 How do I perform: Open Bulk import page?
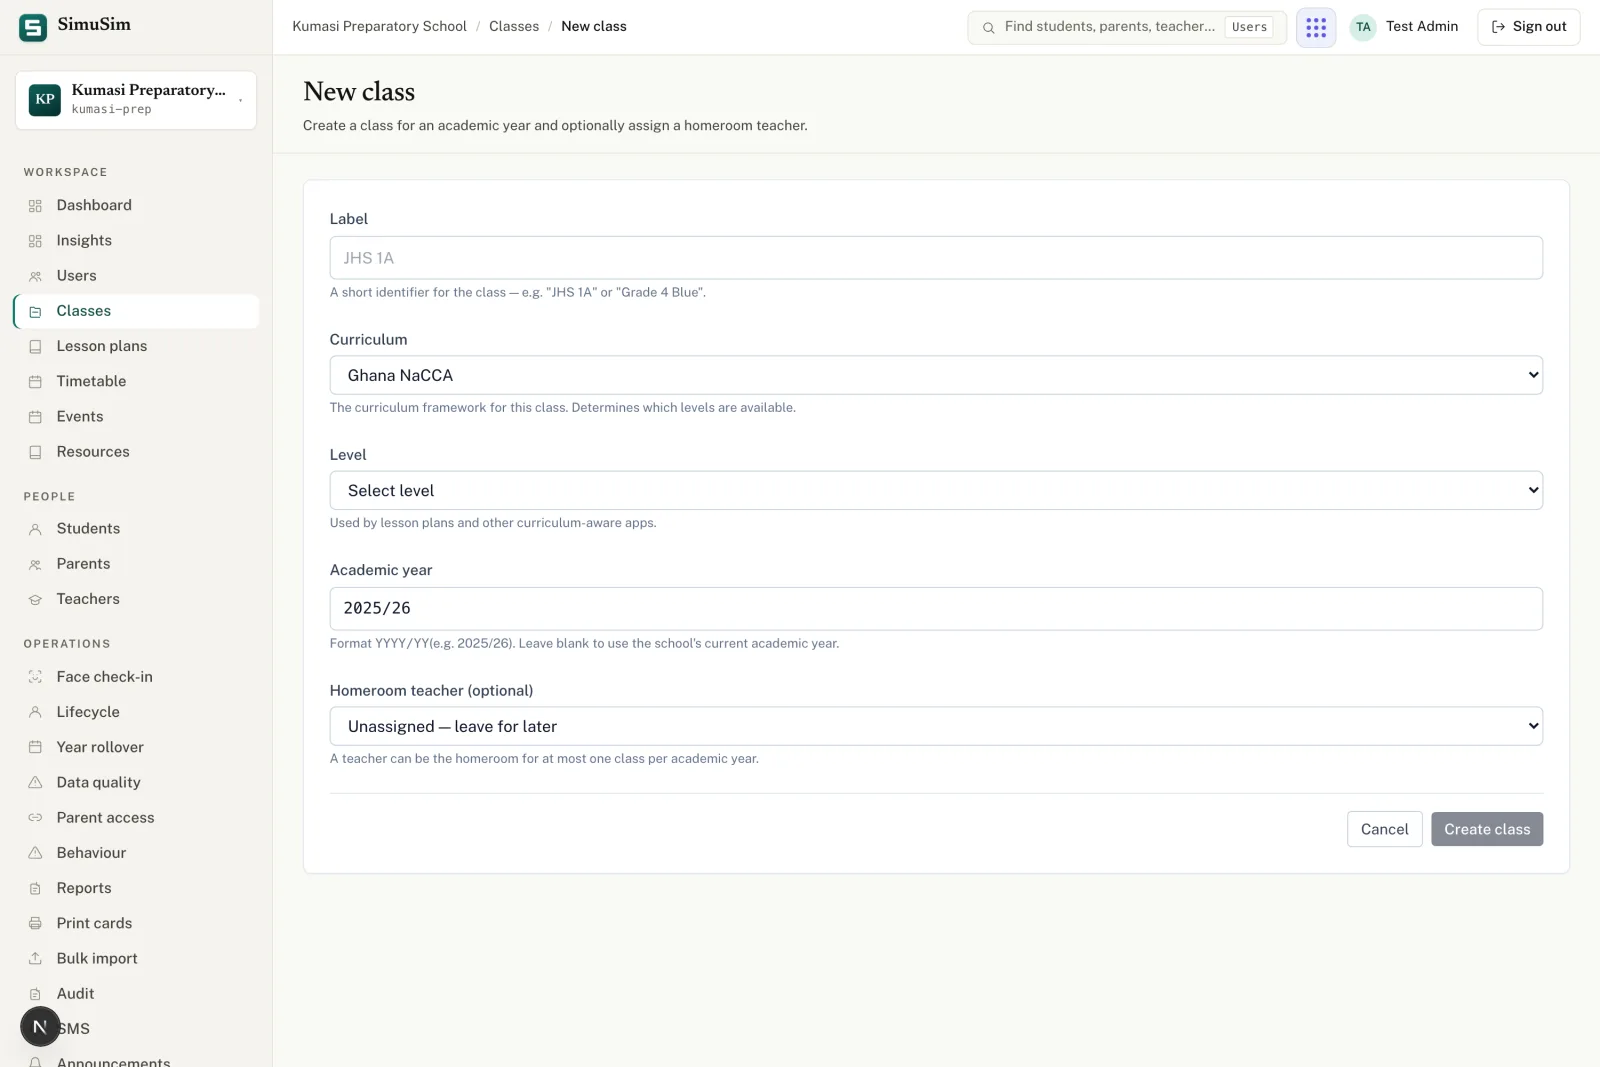tap(136, 958)
